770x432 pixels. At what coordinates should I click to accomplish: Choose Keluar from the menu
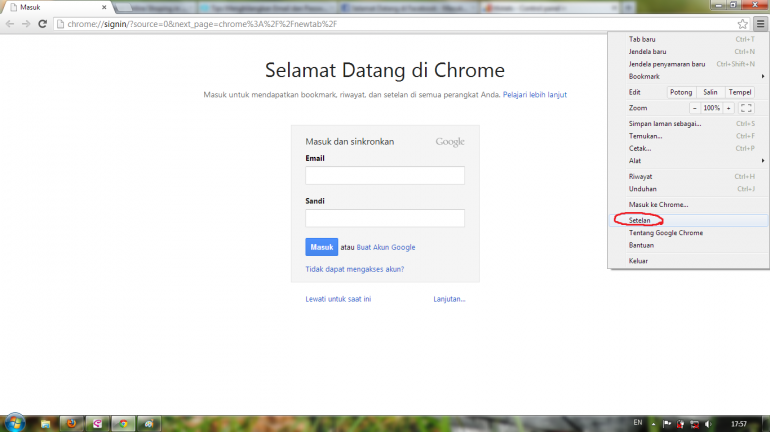click(688, 261)
